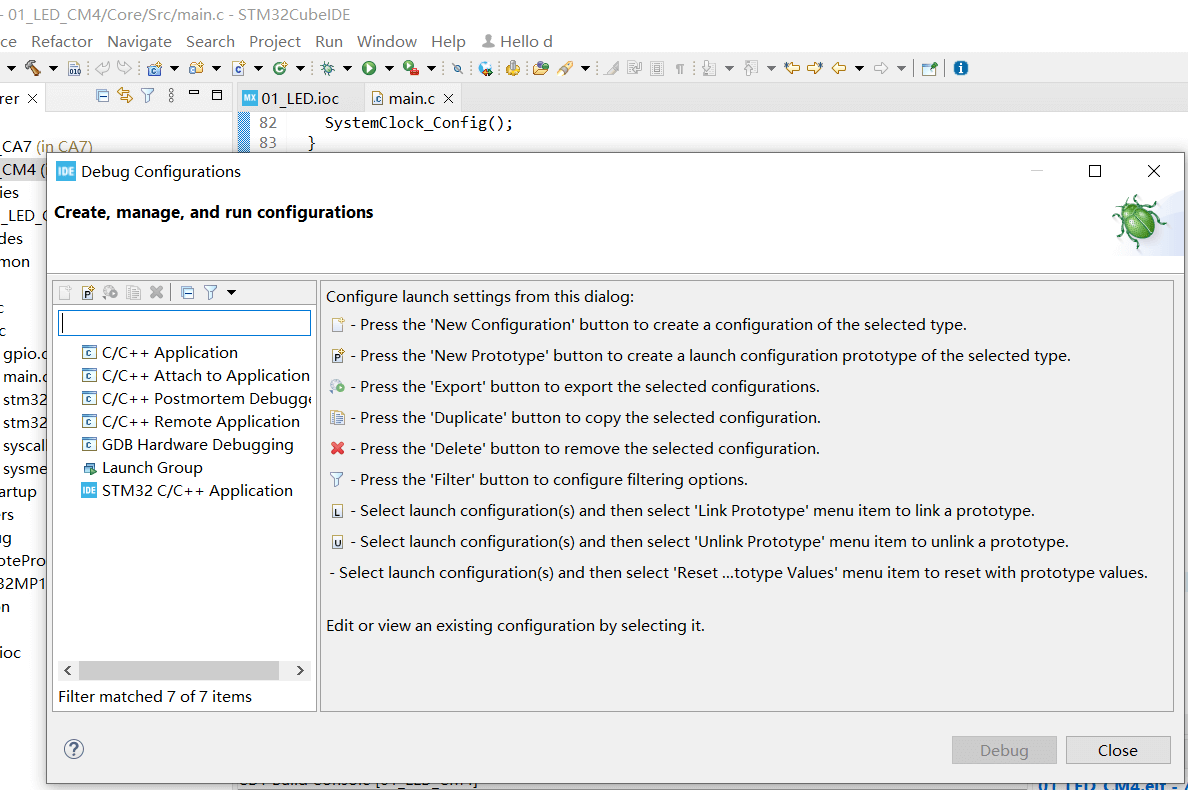
Task: Click the new C project icon
Action: [x=155, y=69]
